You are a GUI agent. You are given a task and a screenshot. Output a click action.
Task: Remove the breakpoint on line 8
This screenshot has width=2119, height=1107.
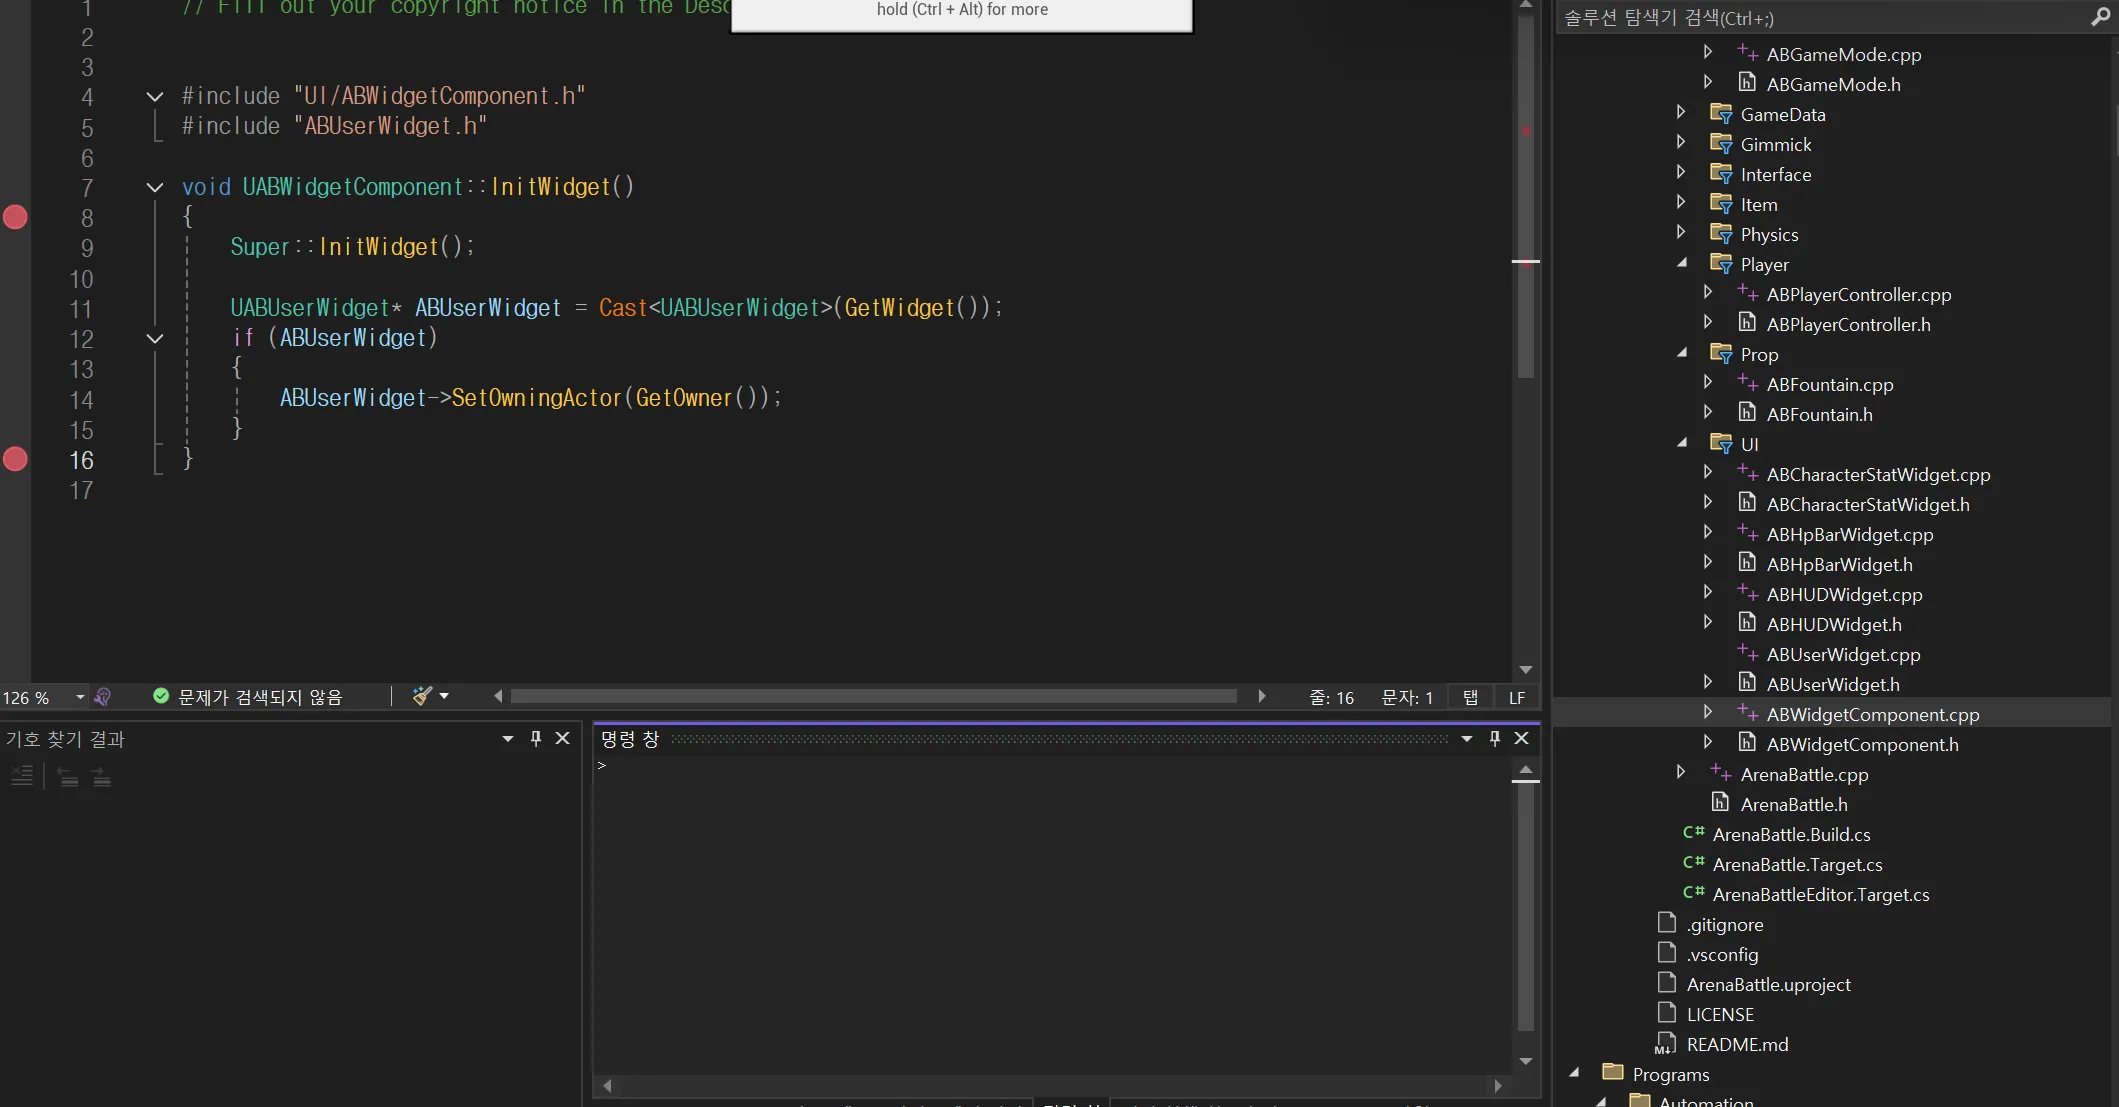point(15,217)
